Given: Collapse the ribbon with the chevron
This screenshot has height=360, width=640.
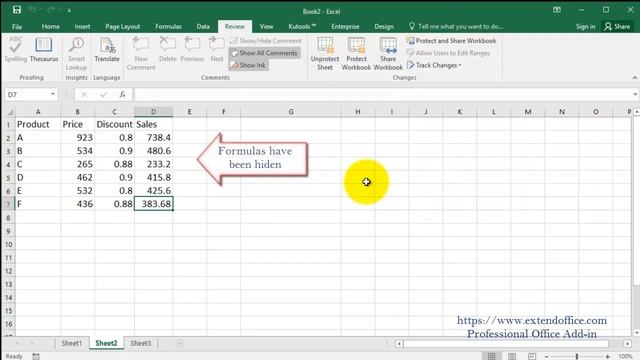Looking at the screenshot, I should pyautogui.click(x=635, y=78).
